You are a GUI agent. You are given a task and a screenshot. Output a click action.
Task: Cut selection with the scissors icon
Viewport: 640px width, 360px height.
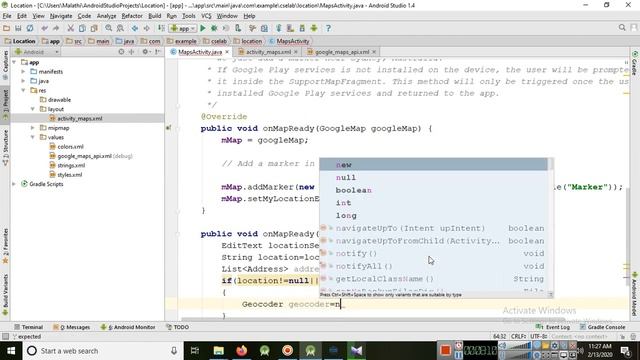70,28
